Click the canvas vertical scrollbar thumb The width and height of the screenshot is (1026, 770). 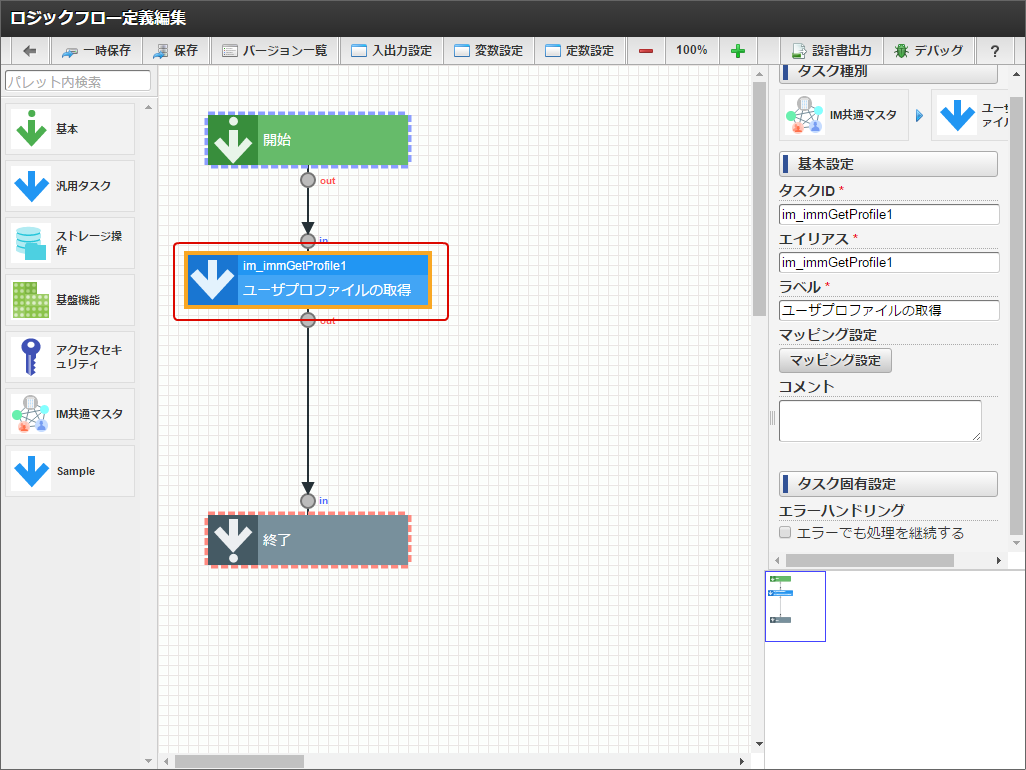pyautogui.click(x=759, y=199)
